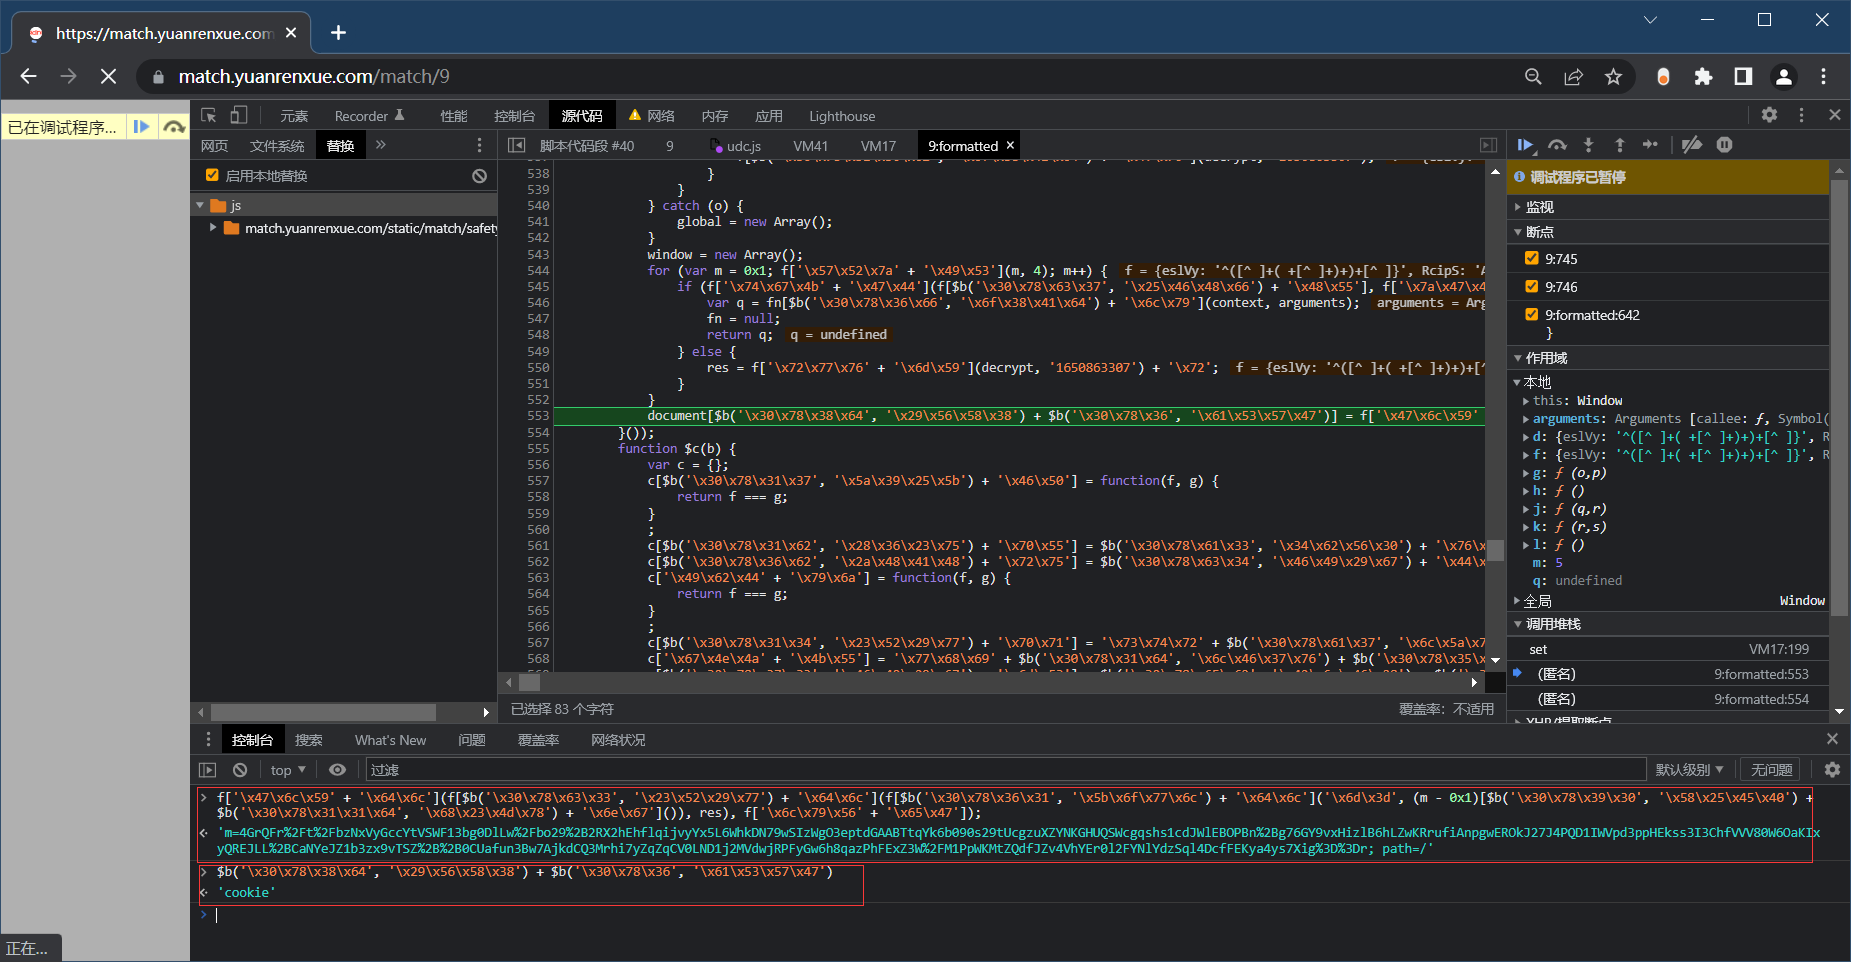Open the Recorder panel tab
This screenshot has height=962, width=1851.
(369, 116)
